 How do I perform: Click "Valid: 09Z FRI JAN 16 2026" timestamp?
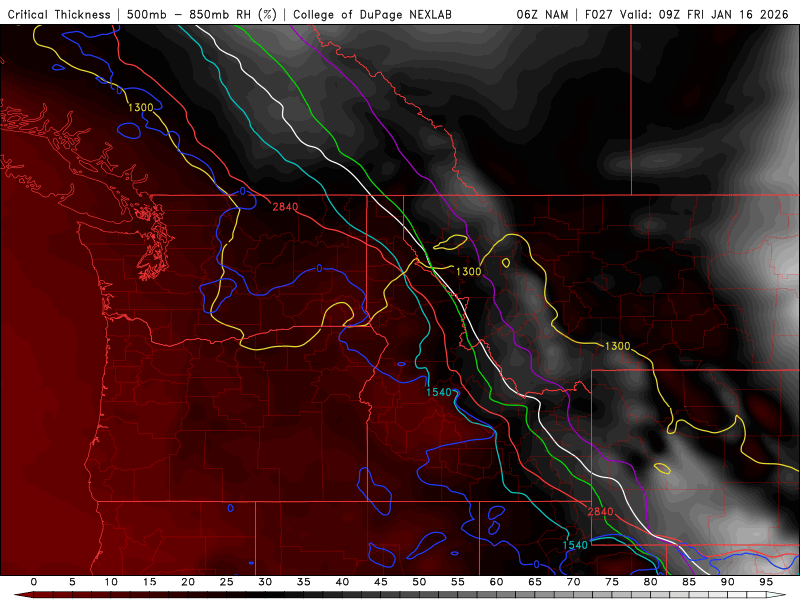click(704, 14)
